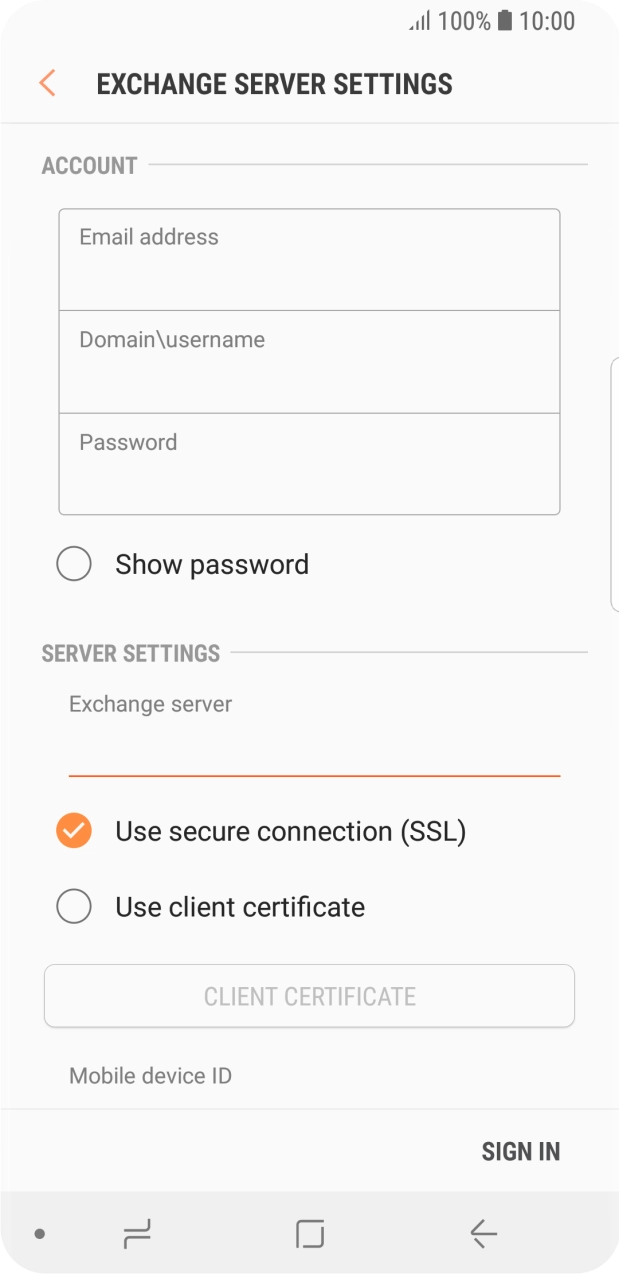Open the EXCHANGE SERVER SETTINGS title
Image resolution: width=619 pixels, height=1274 pixels.
[274, 83]
